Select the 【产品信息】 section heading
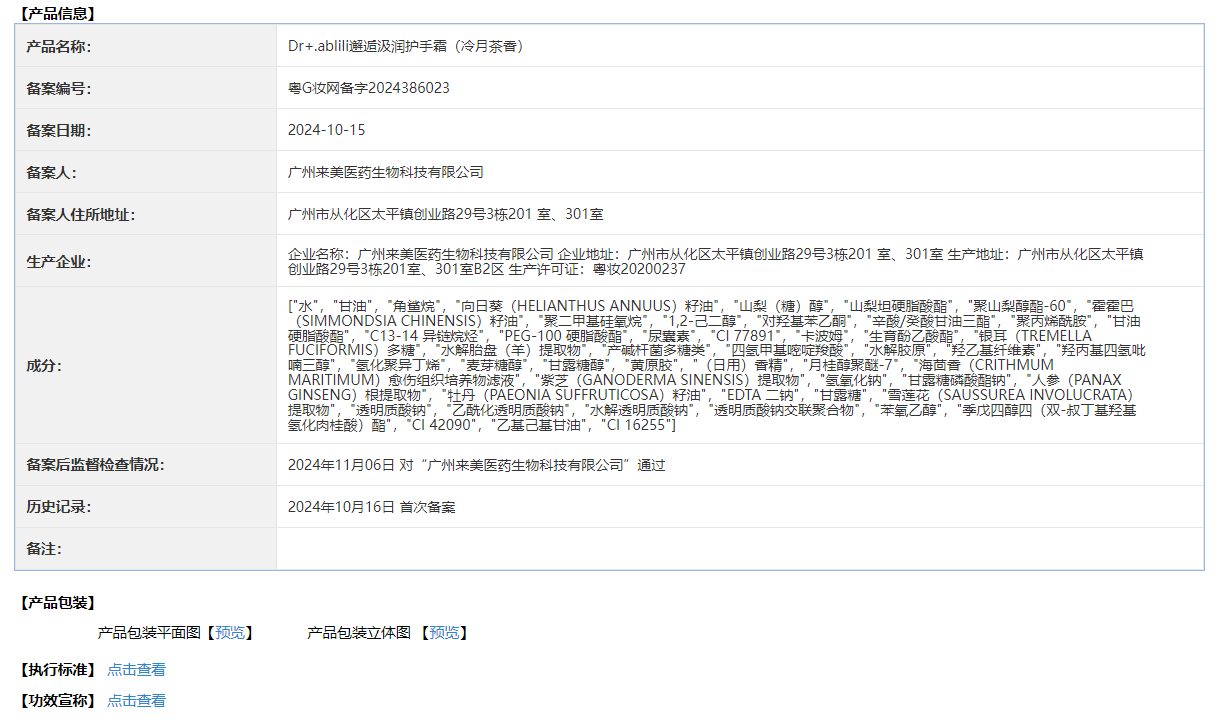Viewport: 1220px width, 721px height. [x=57, y=14]
